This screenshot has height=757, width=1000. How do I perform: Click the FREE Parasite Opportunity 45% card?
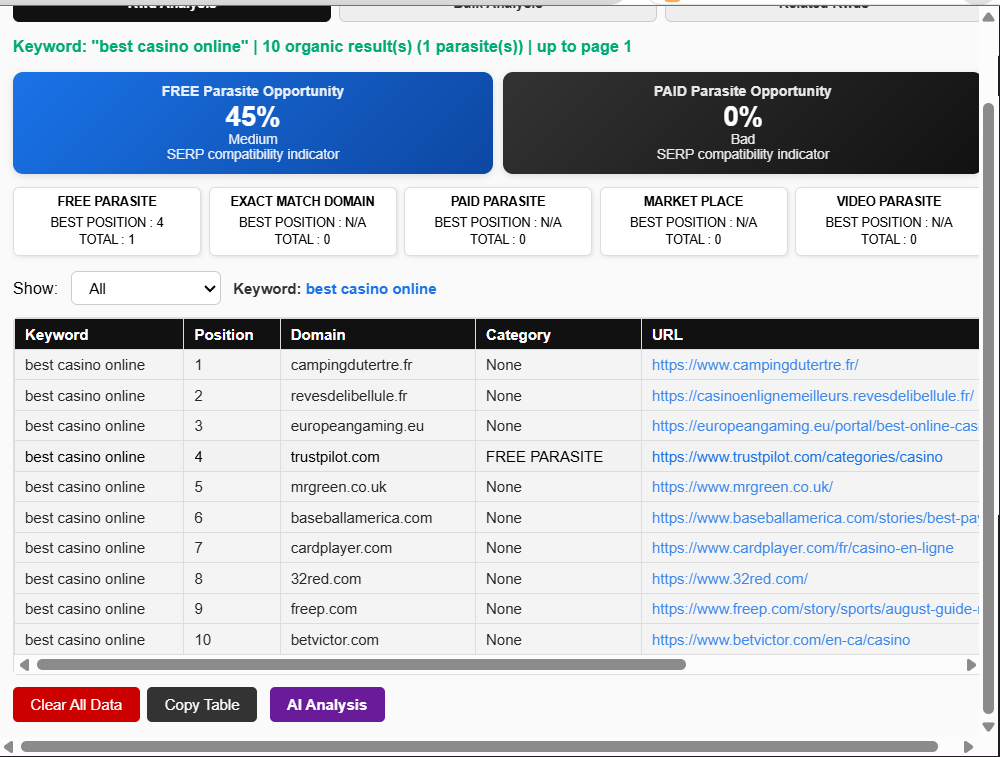(253, 122)
